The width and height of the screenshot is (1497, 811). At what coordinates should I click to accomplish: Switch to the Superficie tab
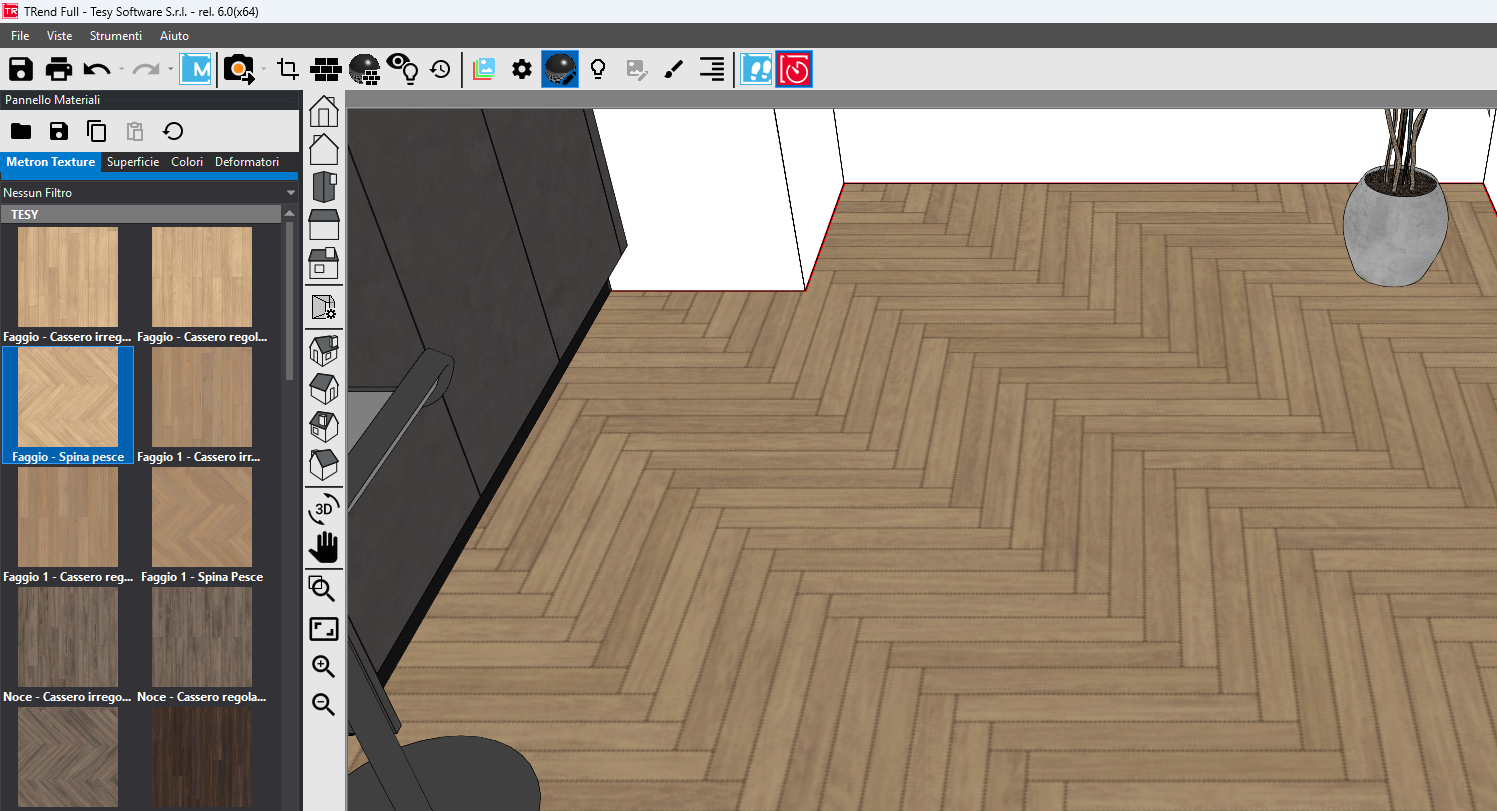[133, 162]
